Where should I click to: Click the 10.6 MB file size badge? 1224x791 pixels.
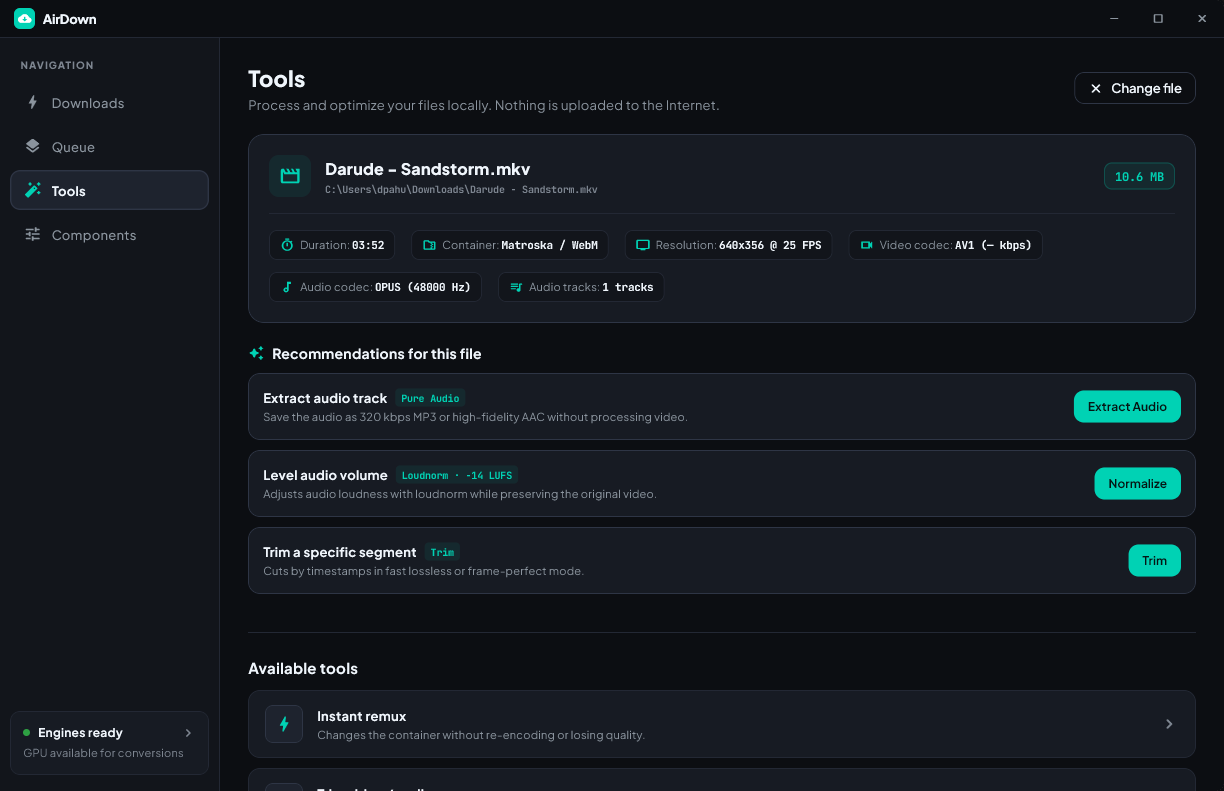tap(1139, 177)
